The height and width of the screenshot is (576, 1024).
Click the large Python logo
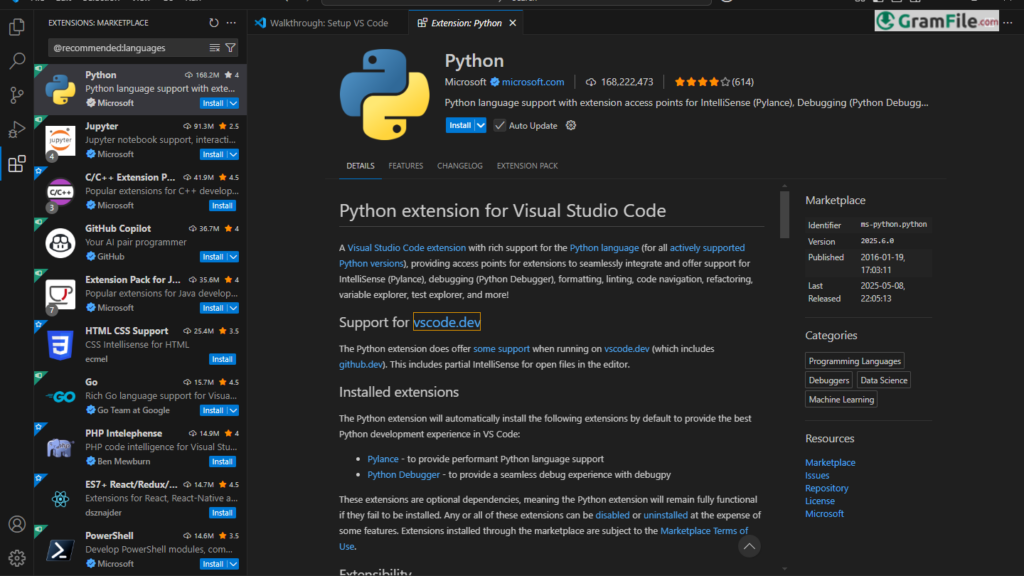pyautogui.click(x=385, y=95)
